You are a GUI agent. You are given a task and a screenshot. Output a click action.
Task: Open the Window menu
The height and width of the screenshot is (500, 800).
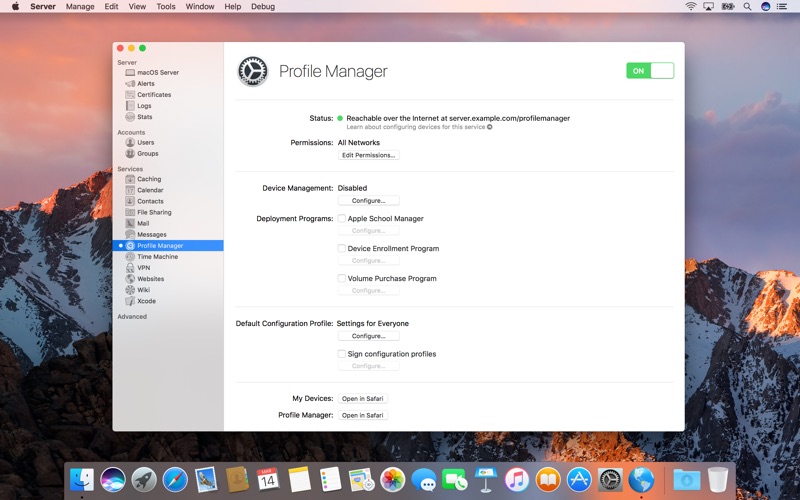tap(200, 7)
